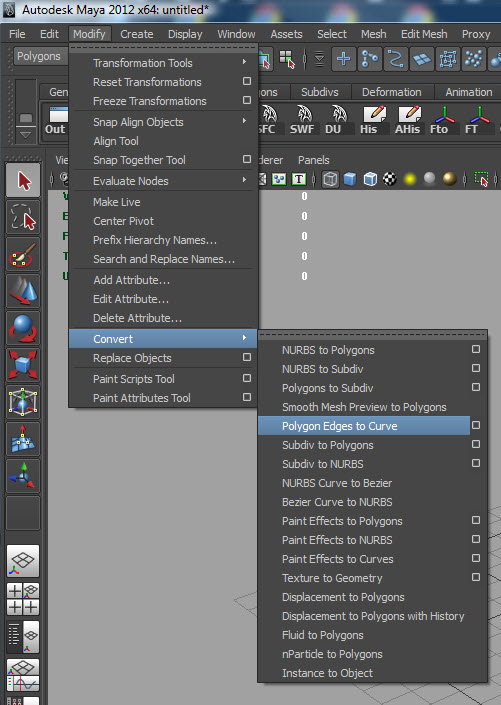Open the Select menu
The image size is (501, 705).
coord(332,34)
